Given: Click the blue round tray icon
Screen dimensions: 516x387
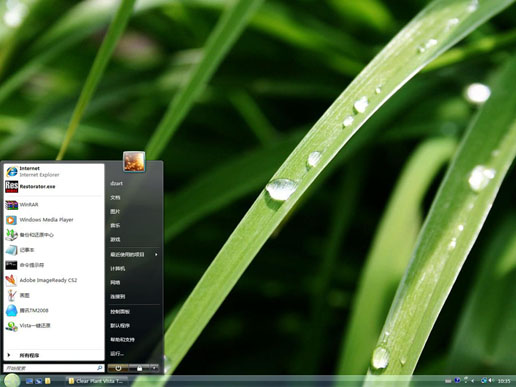Looking at the screenshot, I should pyautogui.click(x=457, y=380).
